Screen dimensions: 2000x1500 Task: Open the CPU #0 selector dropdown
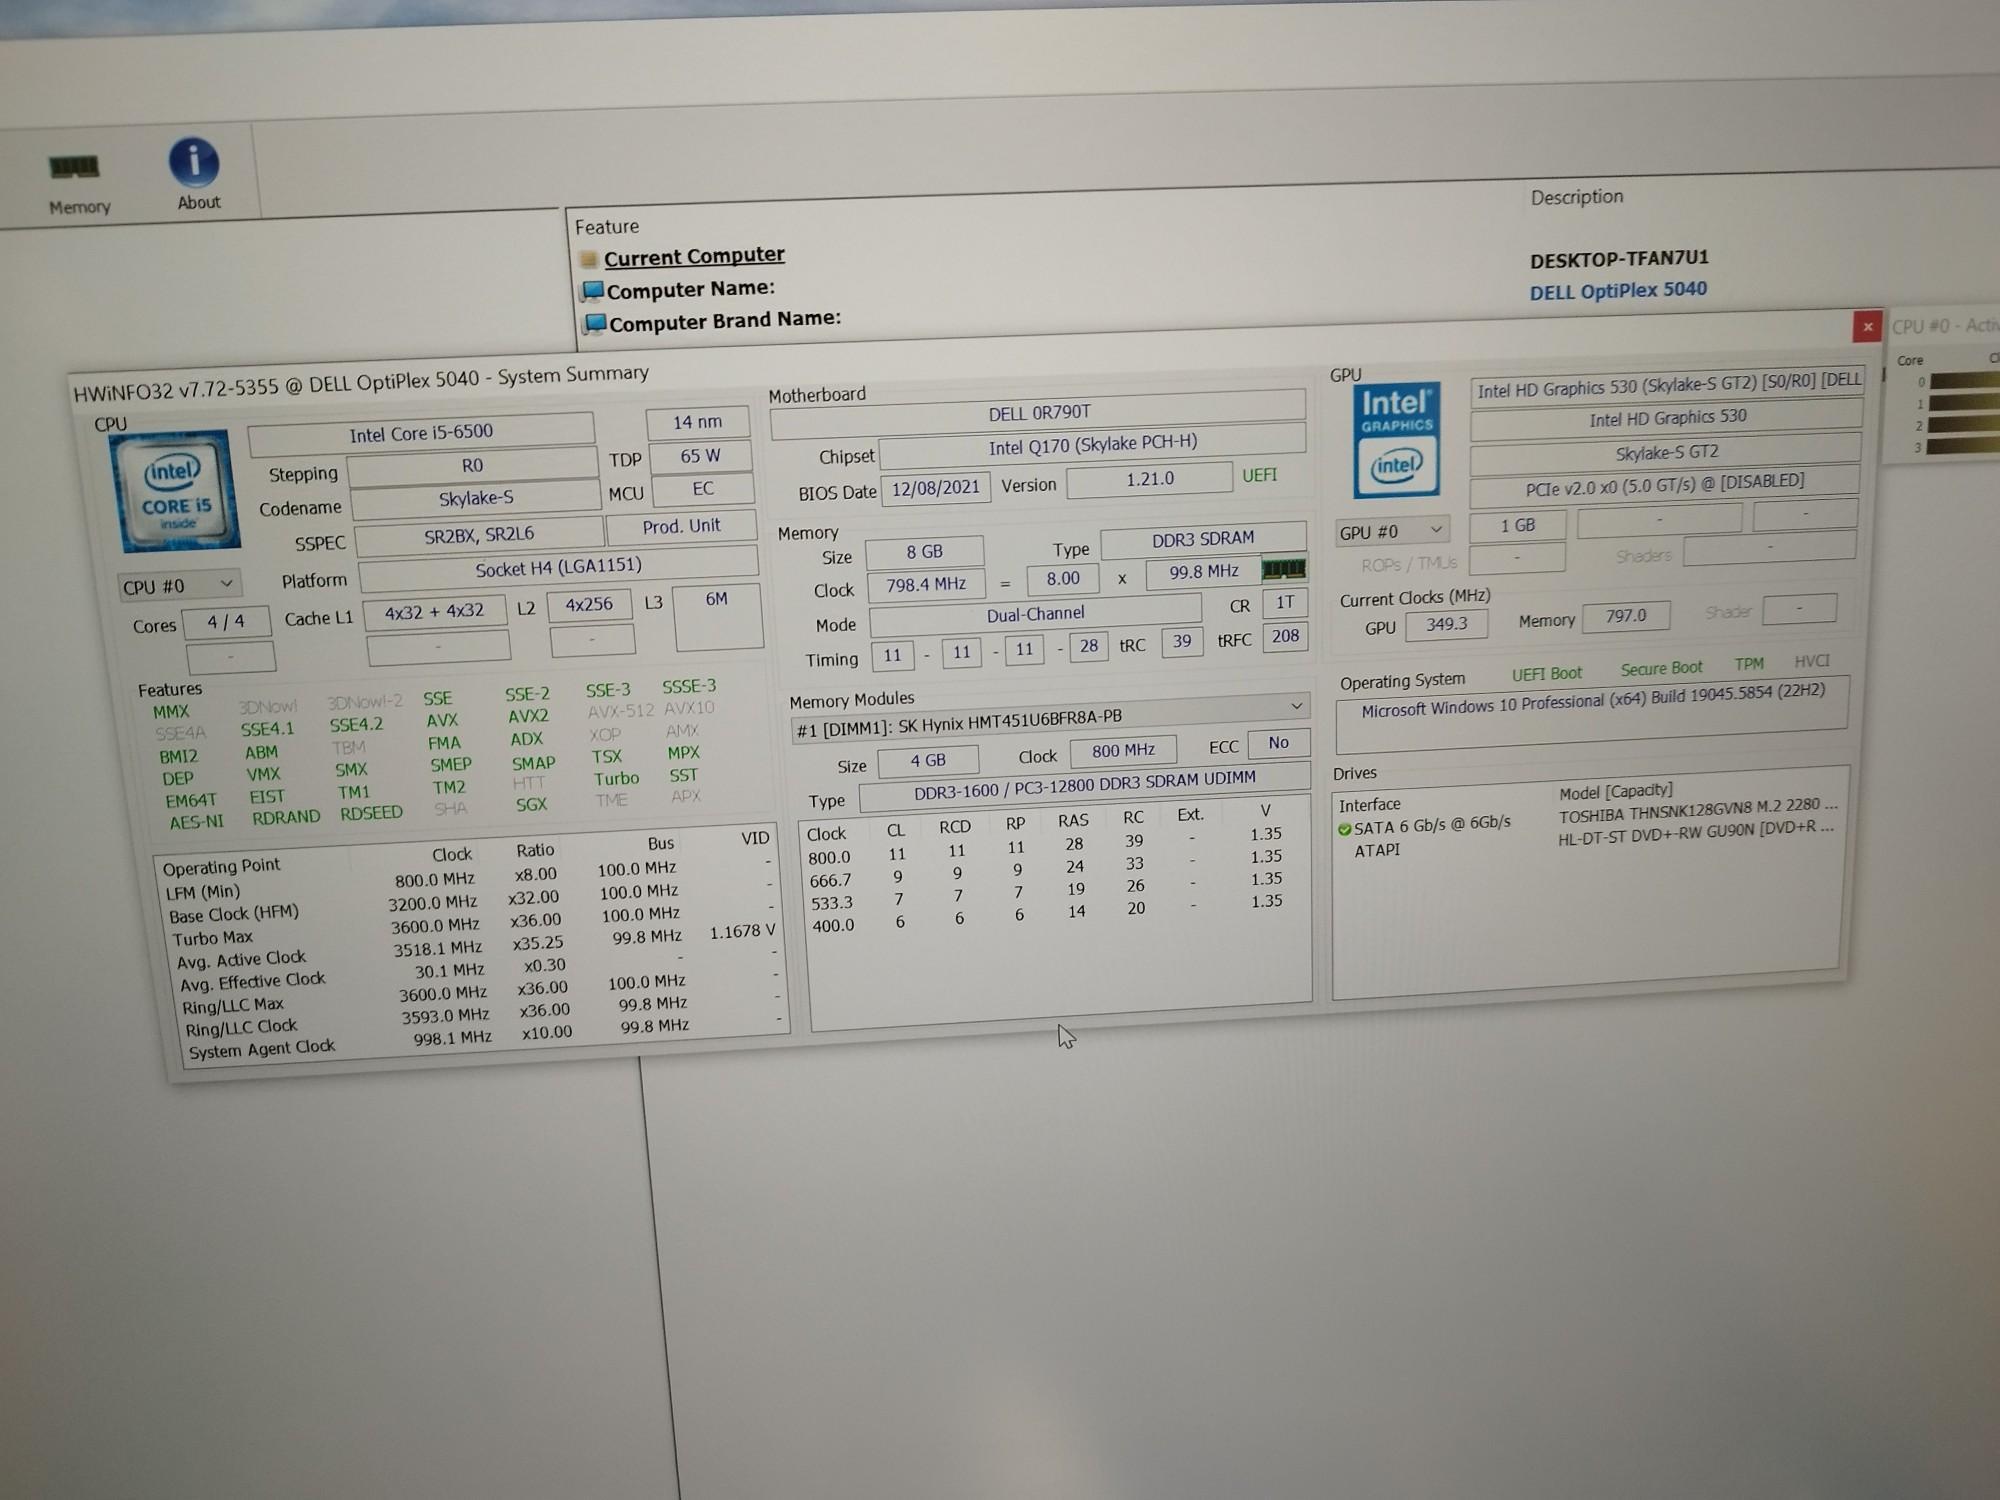click(178, 585)
